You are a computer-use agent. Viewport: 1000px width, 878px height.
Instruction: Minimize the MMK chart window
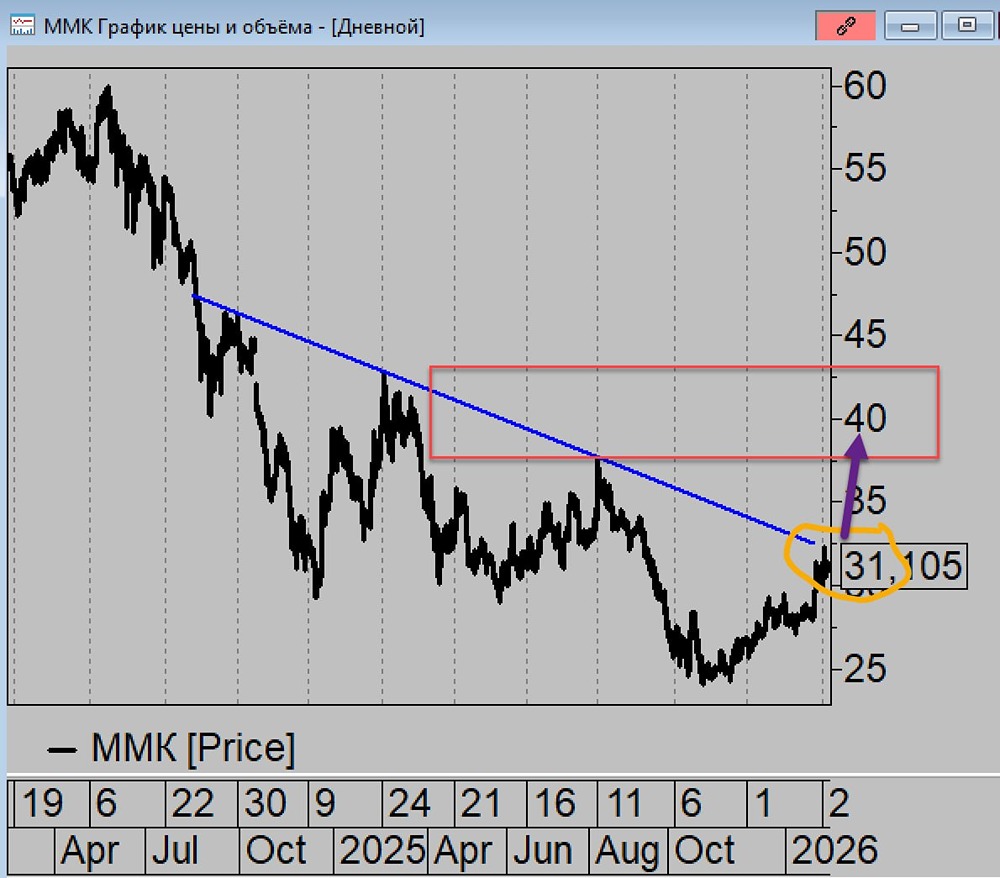910,26
